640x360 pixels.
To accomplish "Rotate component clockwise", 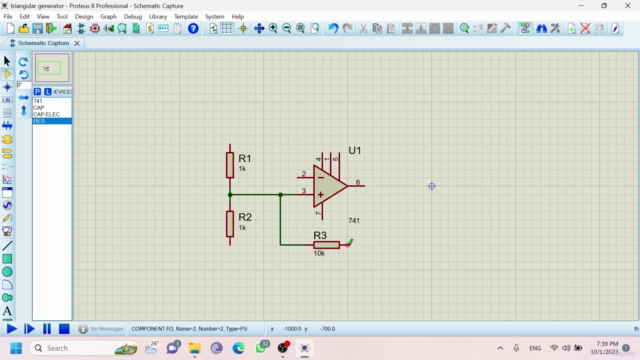I will [23, 61].
